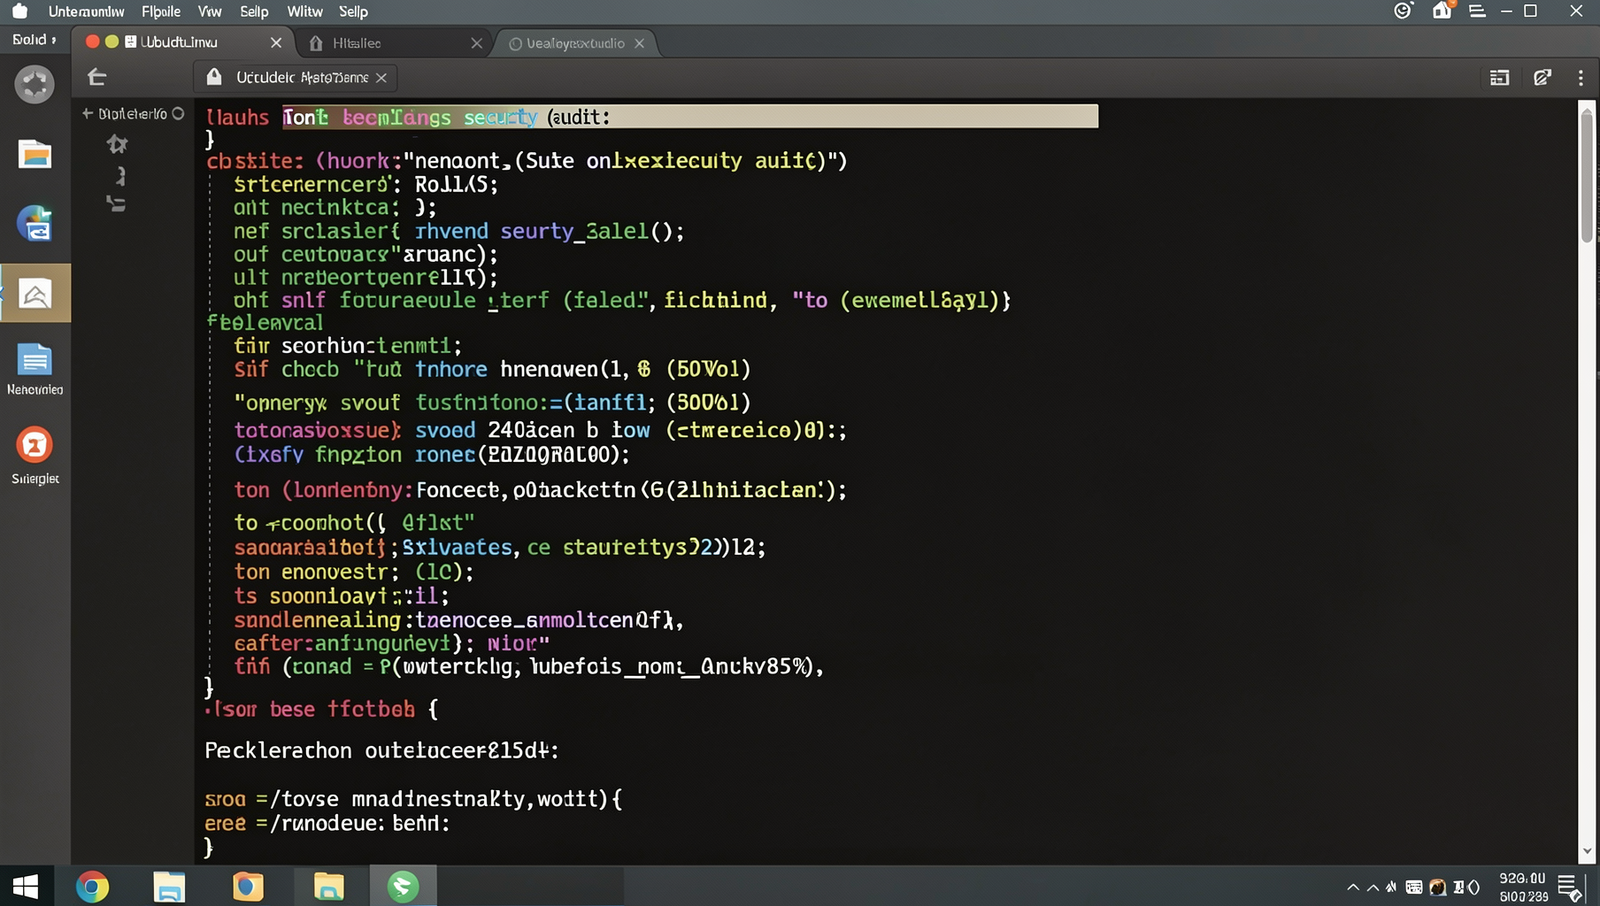1600x906 pixels.
Task: Open the Nenoınlea document icon
Action: (x=35, y=359)
